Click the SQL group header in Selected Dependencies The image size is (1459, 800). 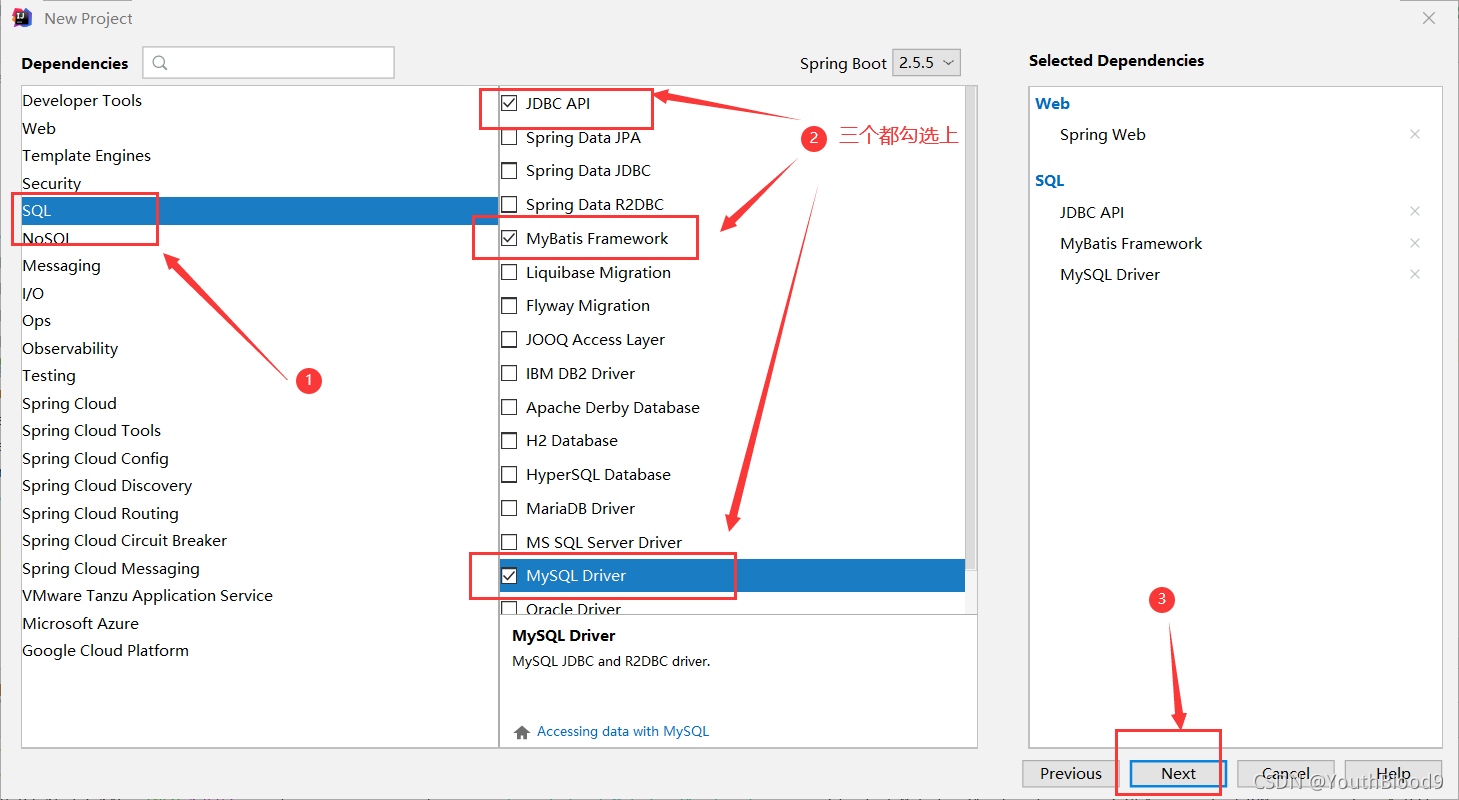pos(1050,180)
